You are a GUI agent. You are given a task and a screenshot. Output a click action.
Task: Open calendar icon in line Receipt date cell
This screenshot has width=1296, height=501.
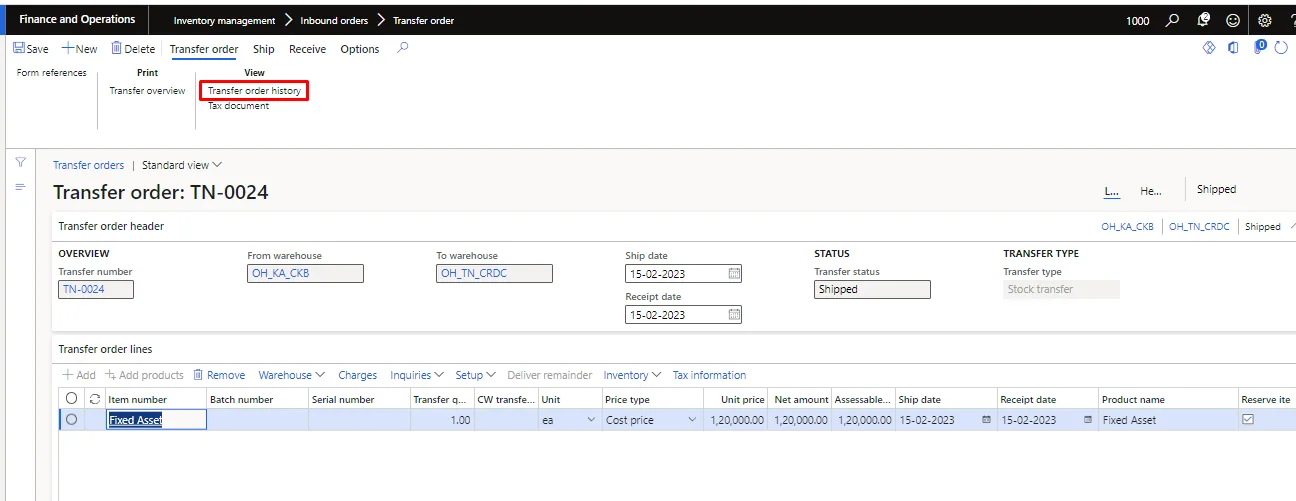[1087, 420]
